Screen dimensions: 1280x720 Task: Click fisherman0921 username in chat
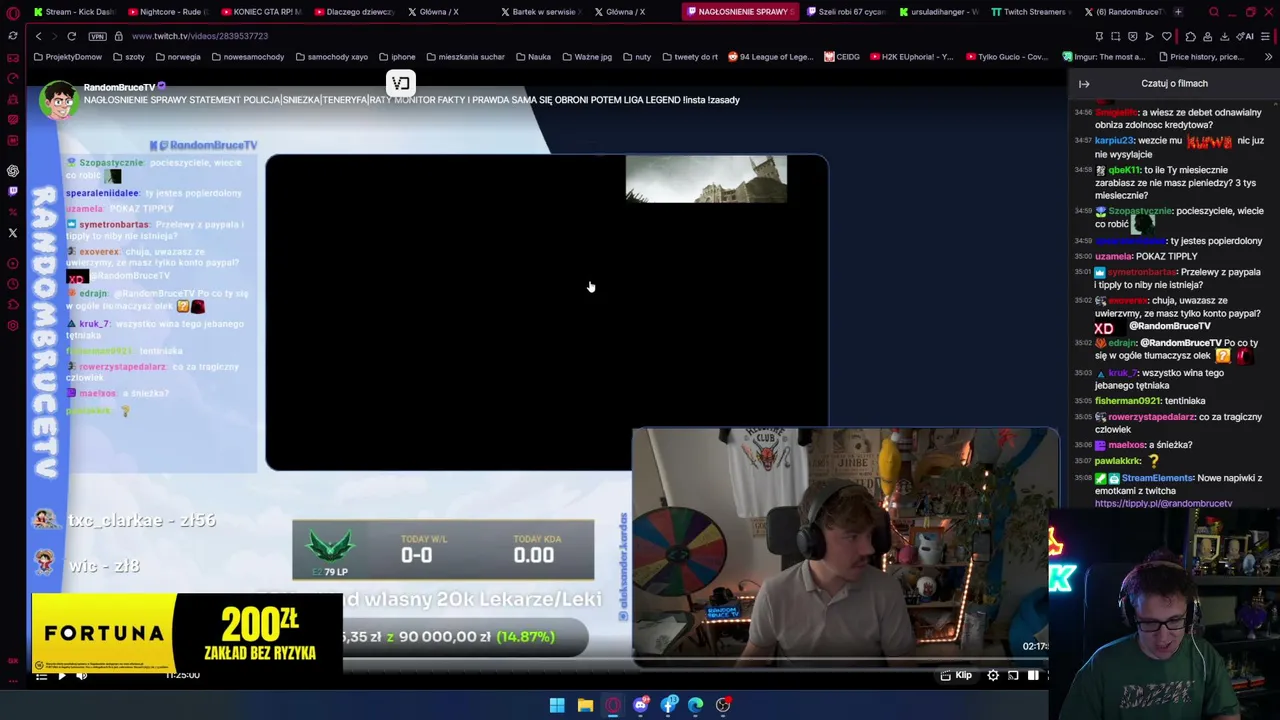click(x=1127, y=401)
